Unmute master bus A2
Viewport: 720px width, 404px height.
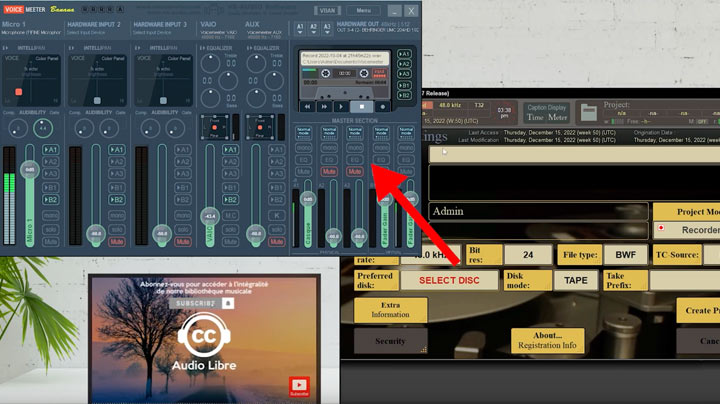[x=329, y=171]
